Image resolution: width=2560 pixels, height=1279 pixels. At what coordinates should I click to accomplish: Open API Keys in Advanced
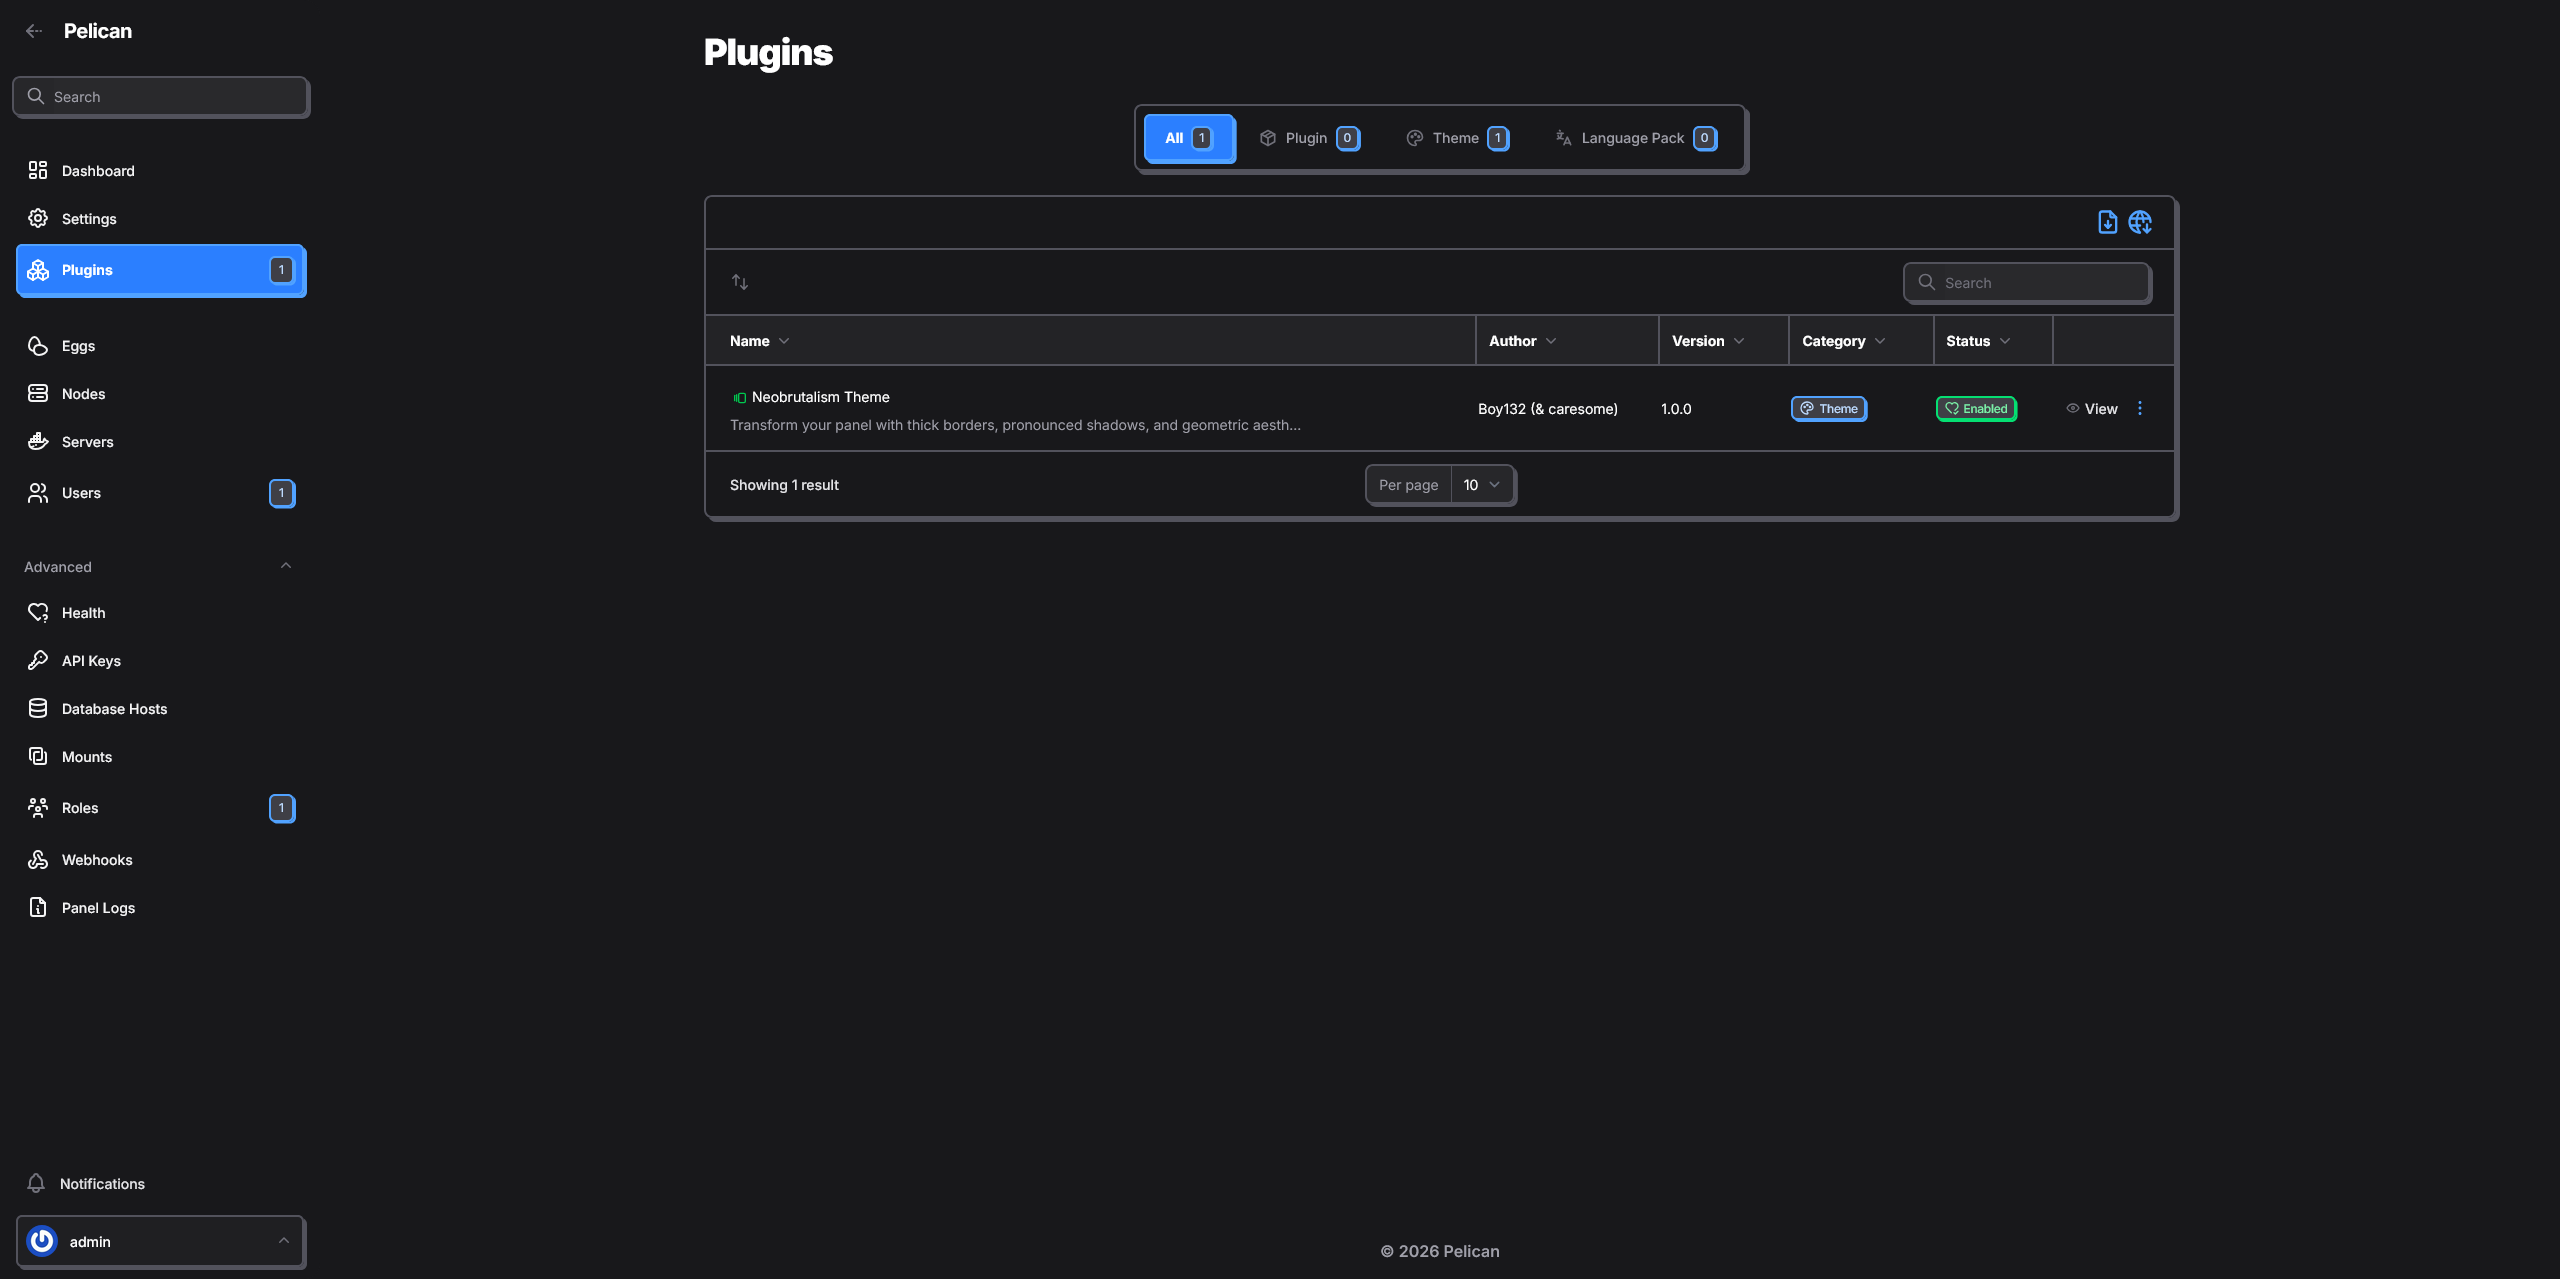click(x=160, y=661)
